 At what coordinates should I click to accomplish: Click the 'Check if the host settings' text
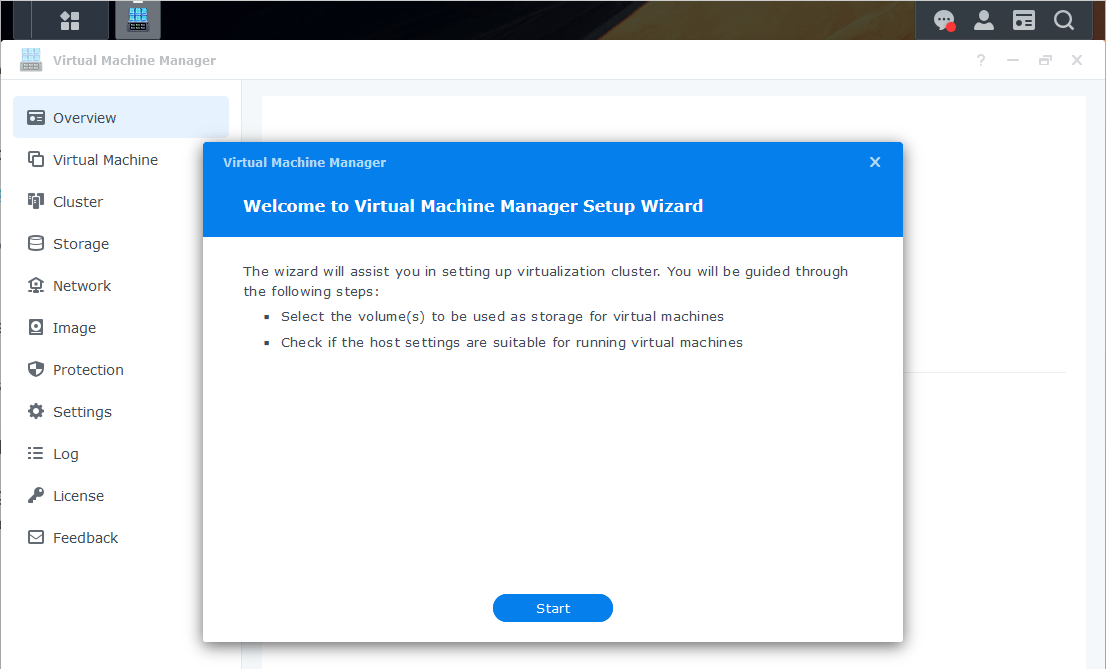[x=511, y=342]
